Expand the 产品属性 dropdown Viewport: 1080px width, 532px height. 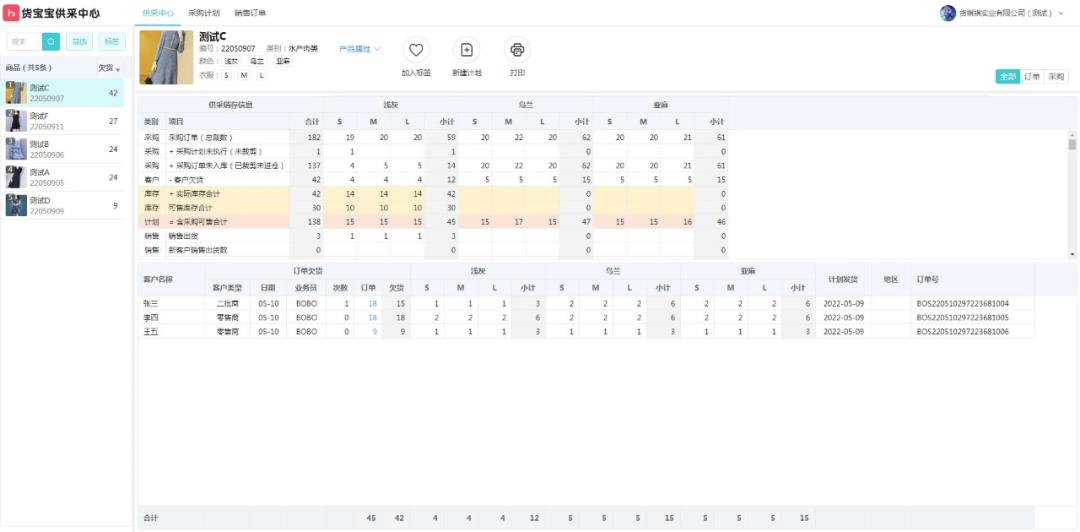[x=360, y=48]
